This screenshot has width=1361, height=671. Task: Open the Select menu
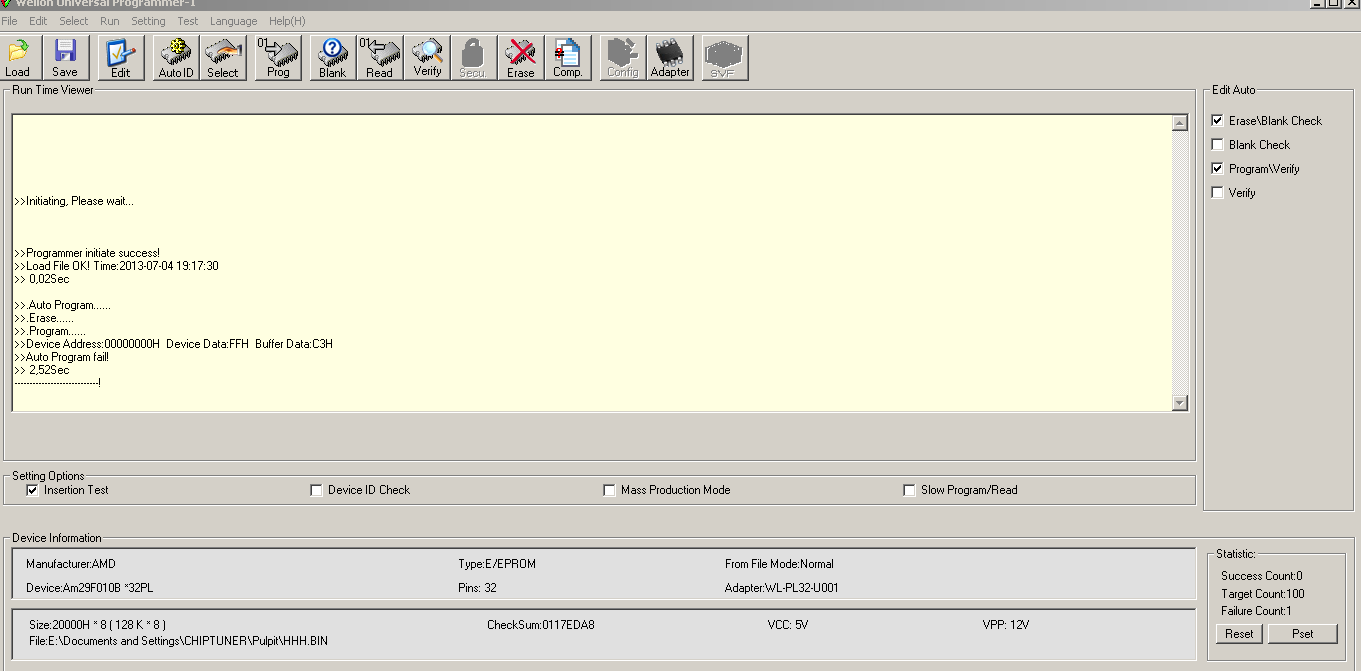point(74,21)
